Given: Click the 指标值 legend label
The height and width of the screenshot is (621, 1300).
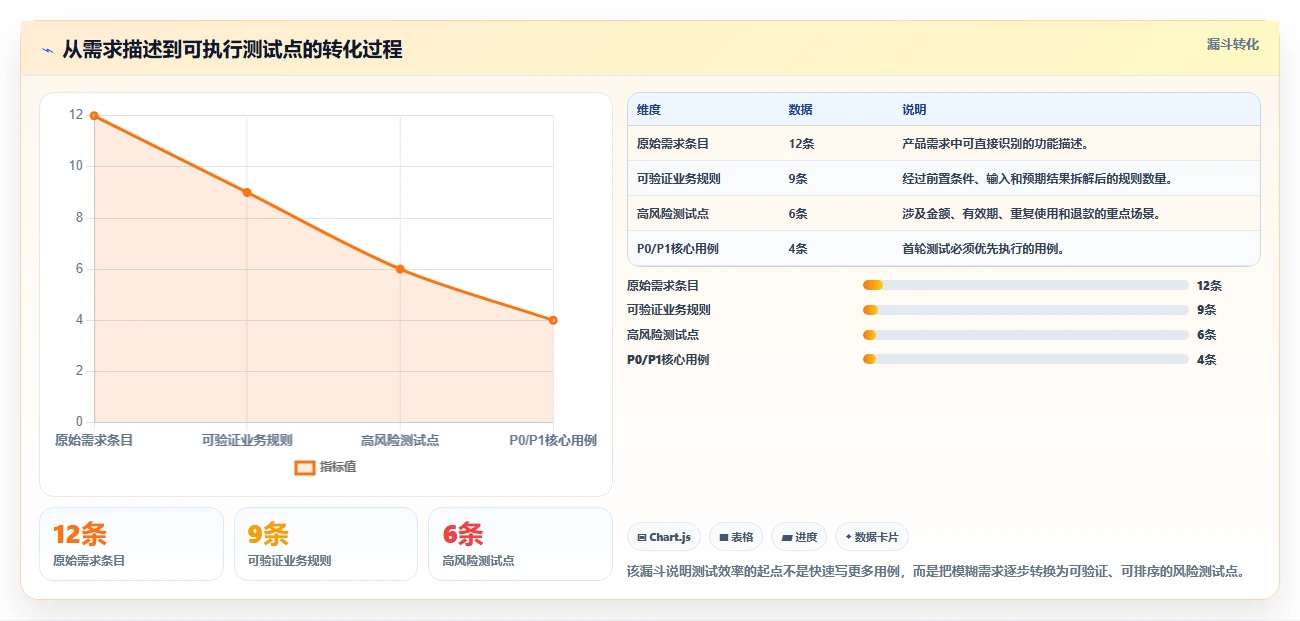Looking at the screenshot, I should click(338, 467).
